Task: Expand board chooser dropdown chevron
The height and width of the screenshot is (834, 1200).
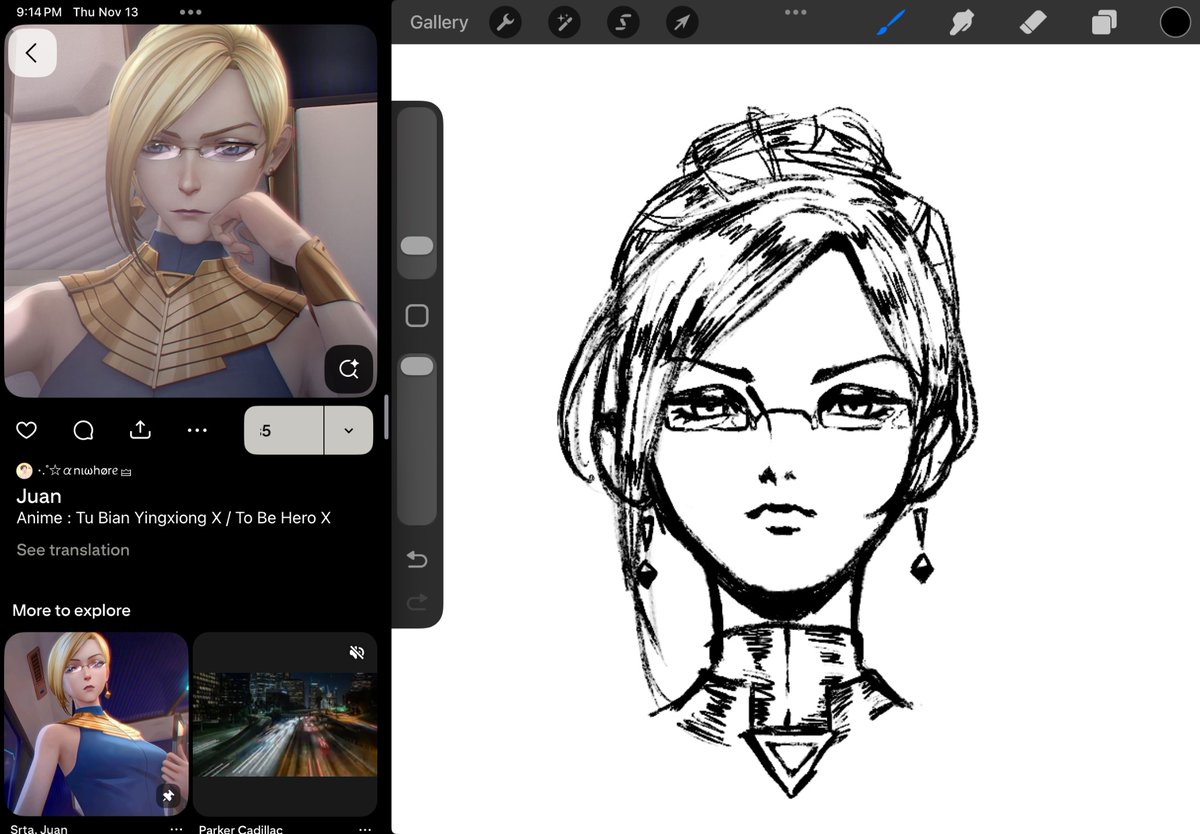Action: tap(348, 430)
